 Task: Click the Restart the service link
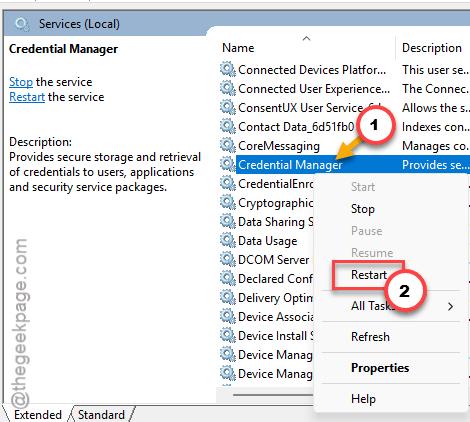point(27,97)
